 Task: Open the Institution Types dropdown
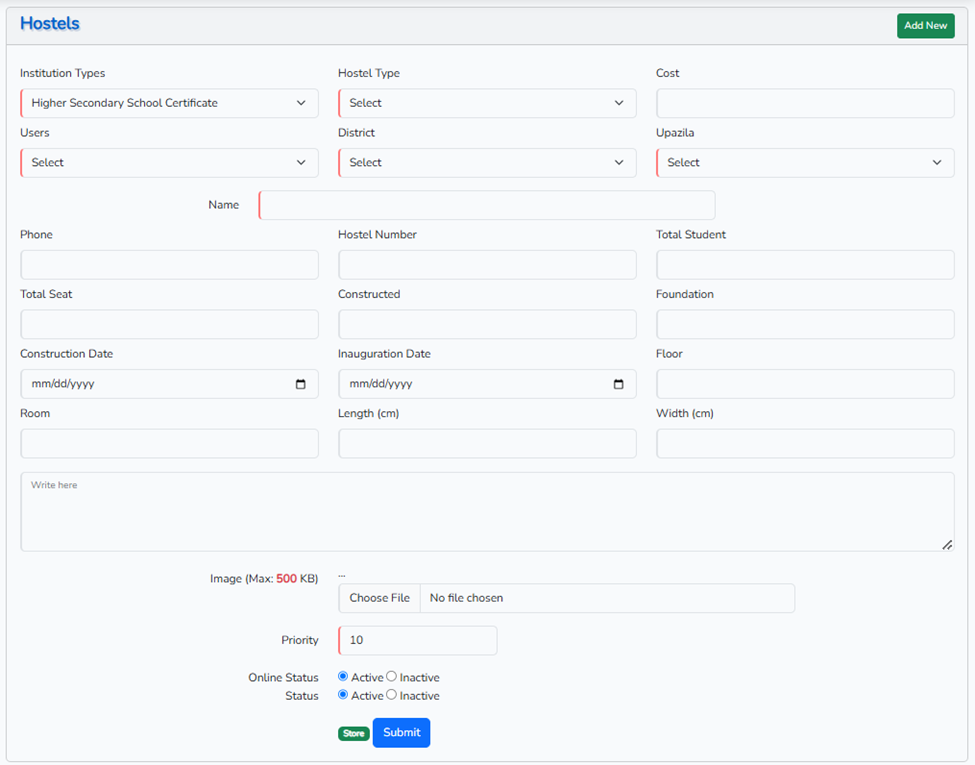[169, 103]
